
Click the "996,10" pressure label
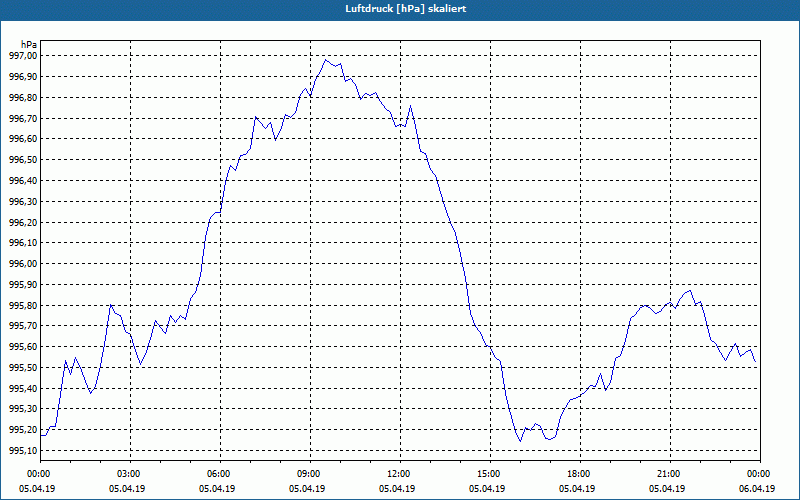coord(23,243)
